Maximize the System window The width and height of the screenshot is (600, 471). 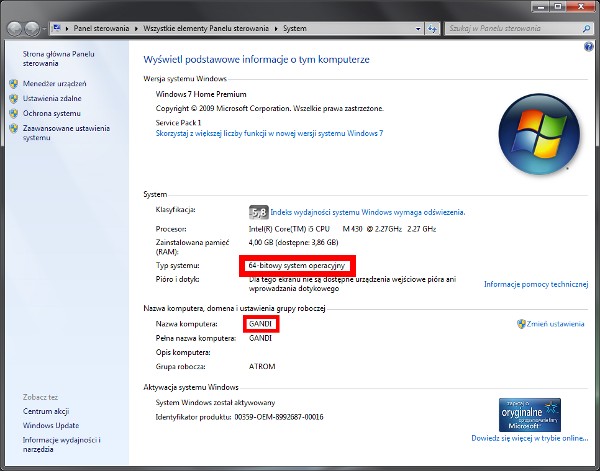[558, 7]
